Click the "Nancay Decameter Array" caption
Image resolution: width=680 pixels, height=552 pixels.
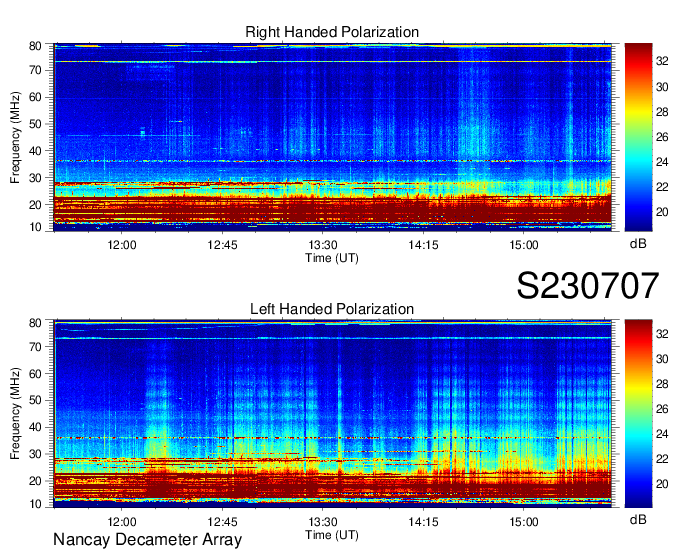pyautogui.click(x=147, y=540)
